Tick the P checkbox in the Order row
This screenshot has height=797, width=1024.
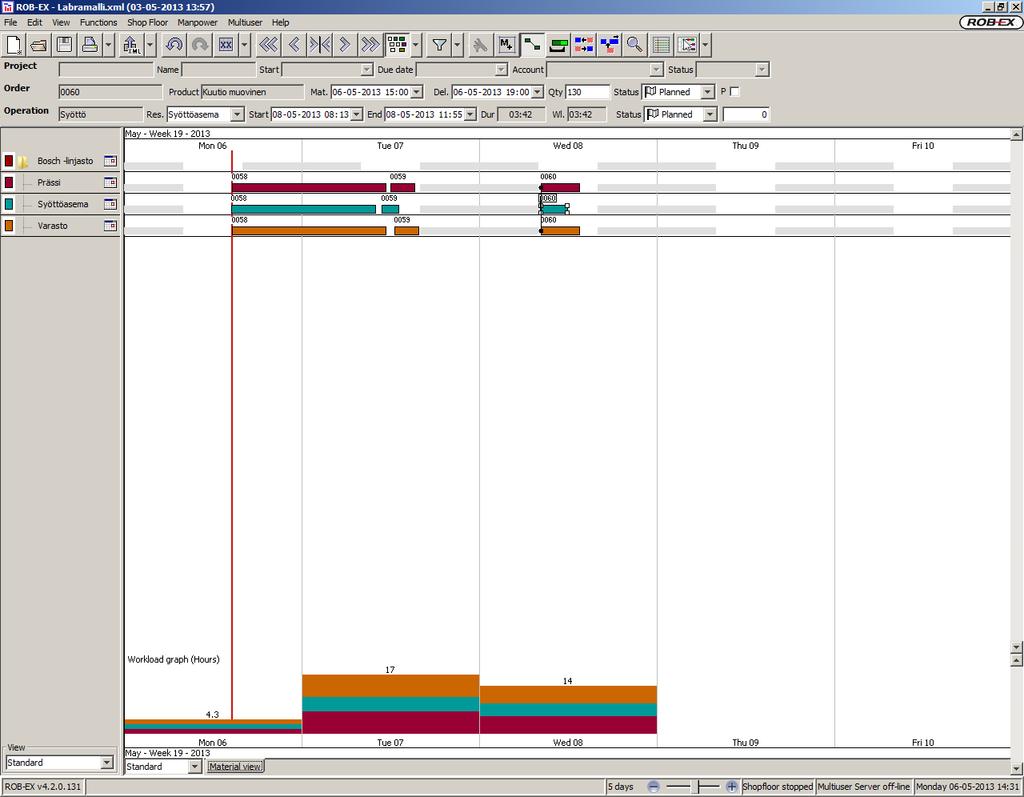(735, 91)
